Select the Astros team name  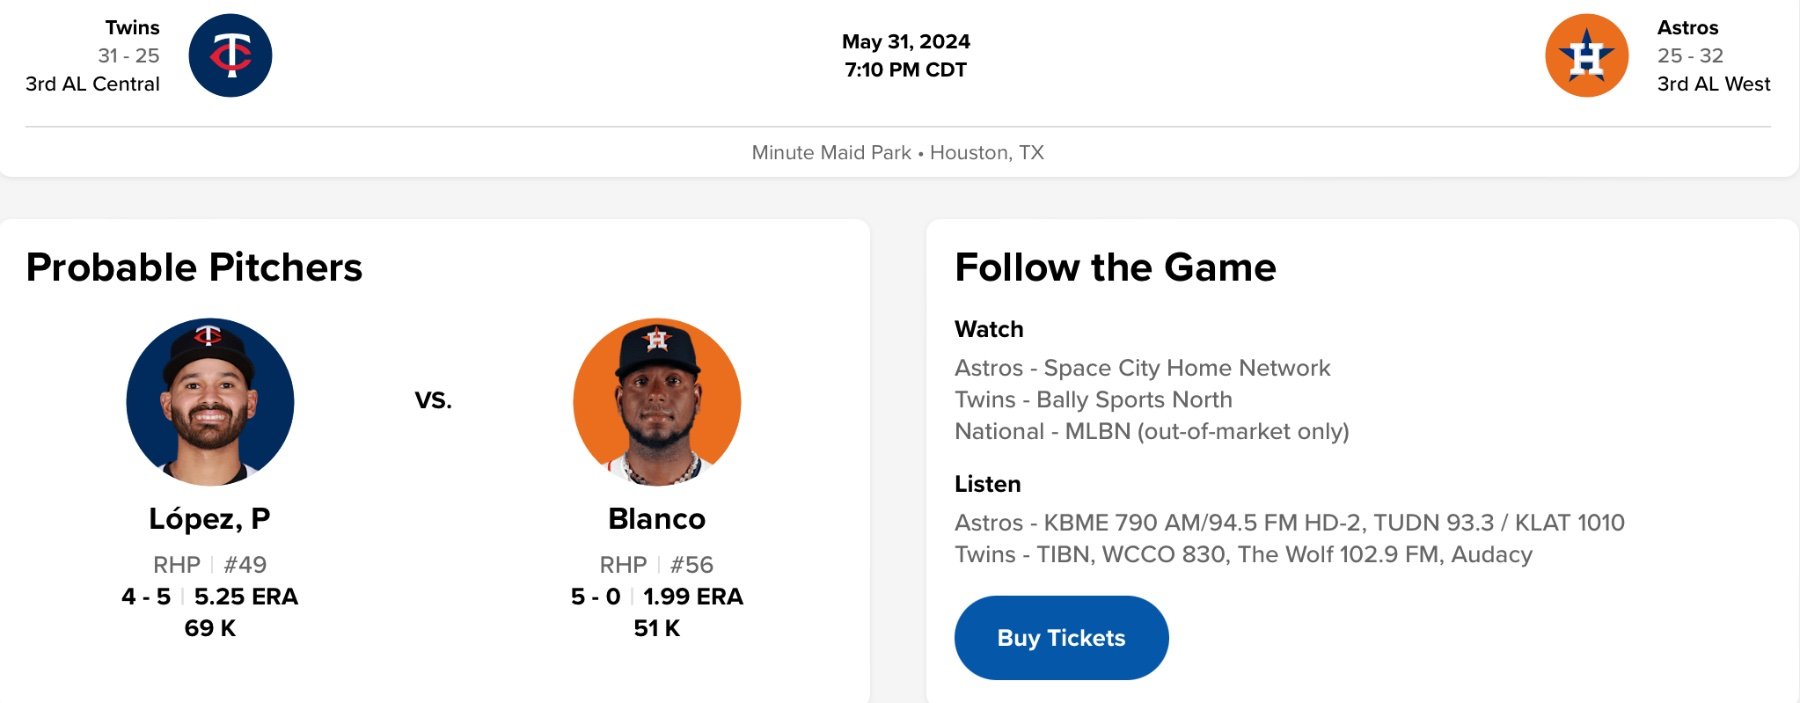[1687, 28]
